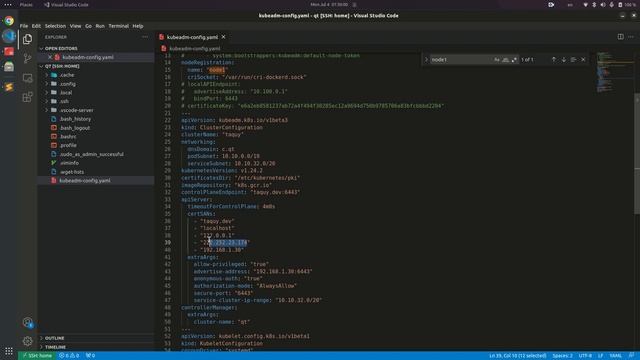Close kubeadm-config.yaml in Open Editors list
640x360 pixels.
[x=50, y=57]
